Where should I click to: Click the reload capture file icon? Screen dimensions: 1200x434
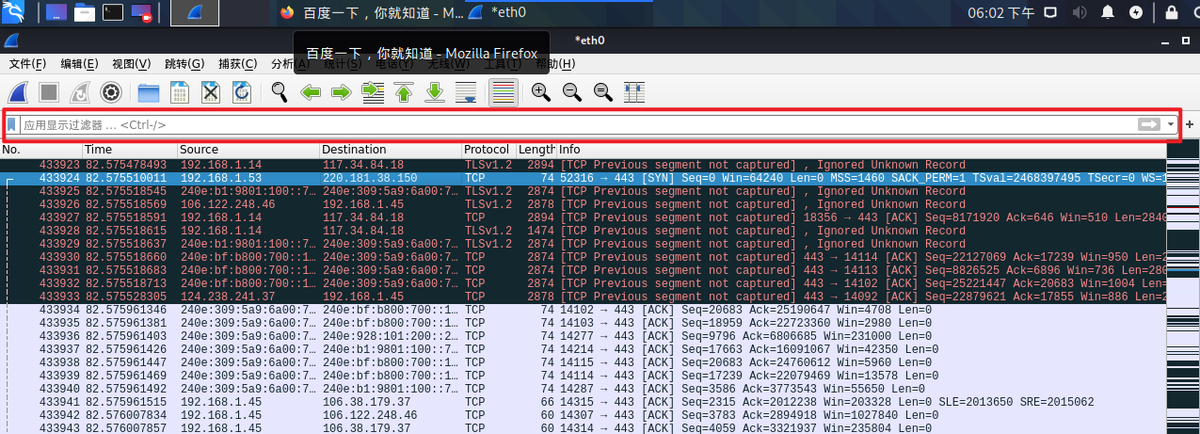pyautogui.click(x=242, y=92)
